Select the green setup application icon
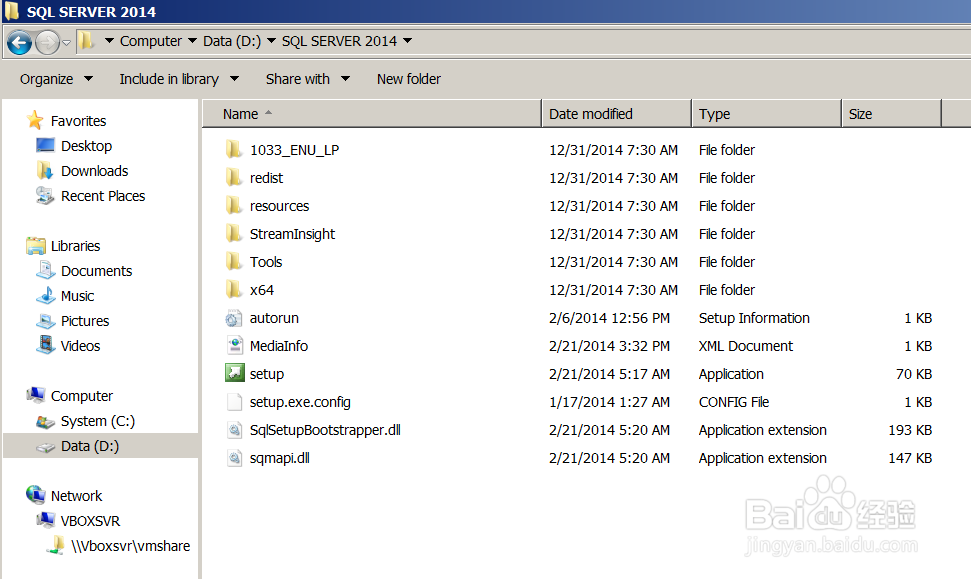Screen dimensions: 971x579 point(234,373)
